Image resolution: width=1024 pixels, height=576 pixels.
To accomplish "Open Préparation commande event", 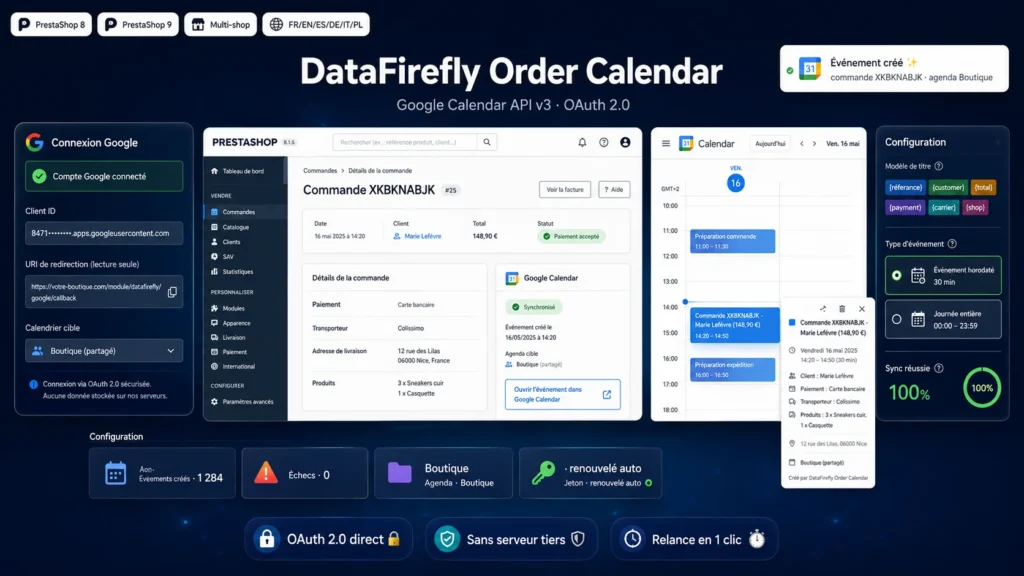I will click(x=733, y=241).
